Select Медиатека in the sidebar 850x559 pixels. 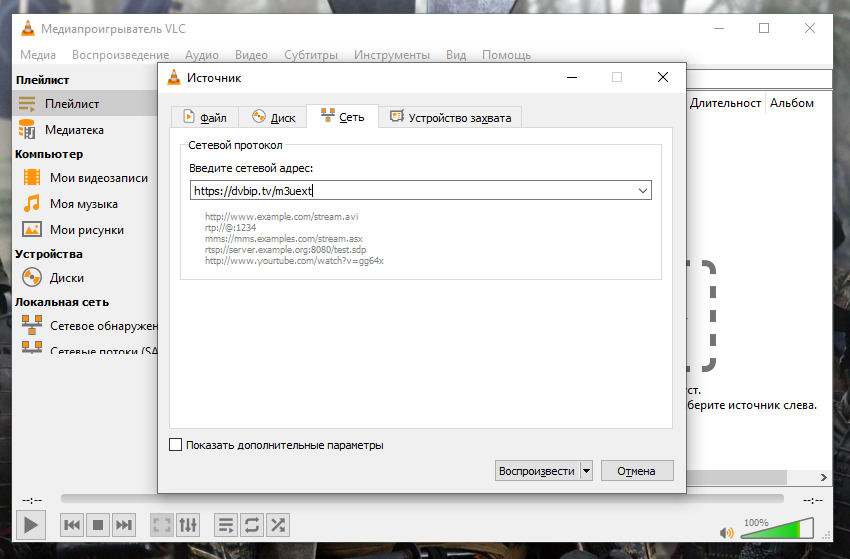click(76, 130)
